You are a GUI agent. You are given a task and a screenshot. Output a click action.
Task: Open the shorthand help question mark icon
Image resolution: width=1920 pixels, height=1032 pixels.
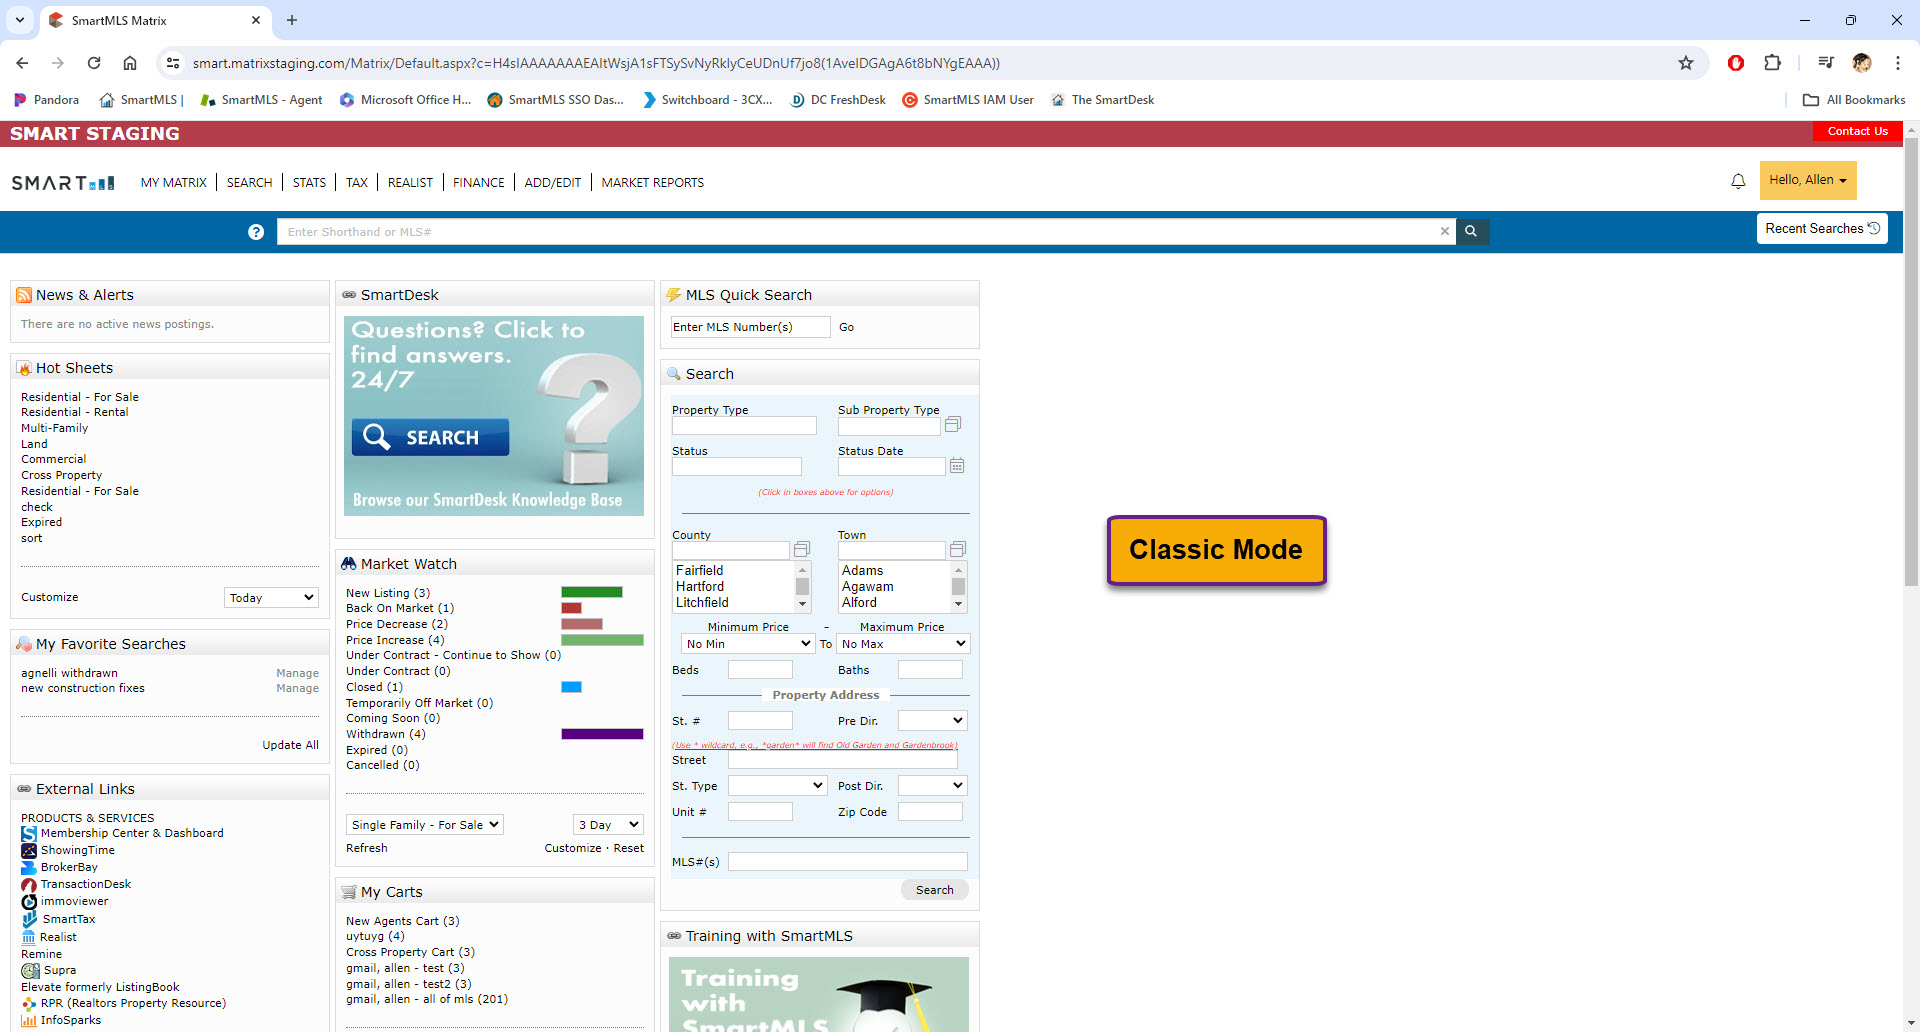256,232
